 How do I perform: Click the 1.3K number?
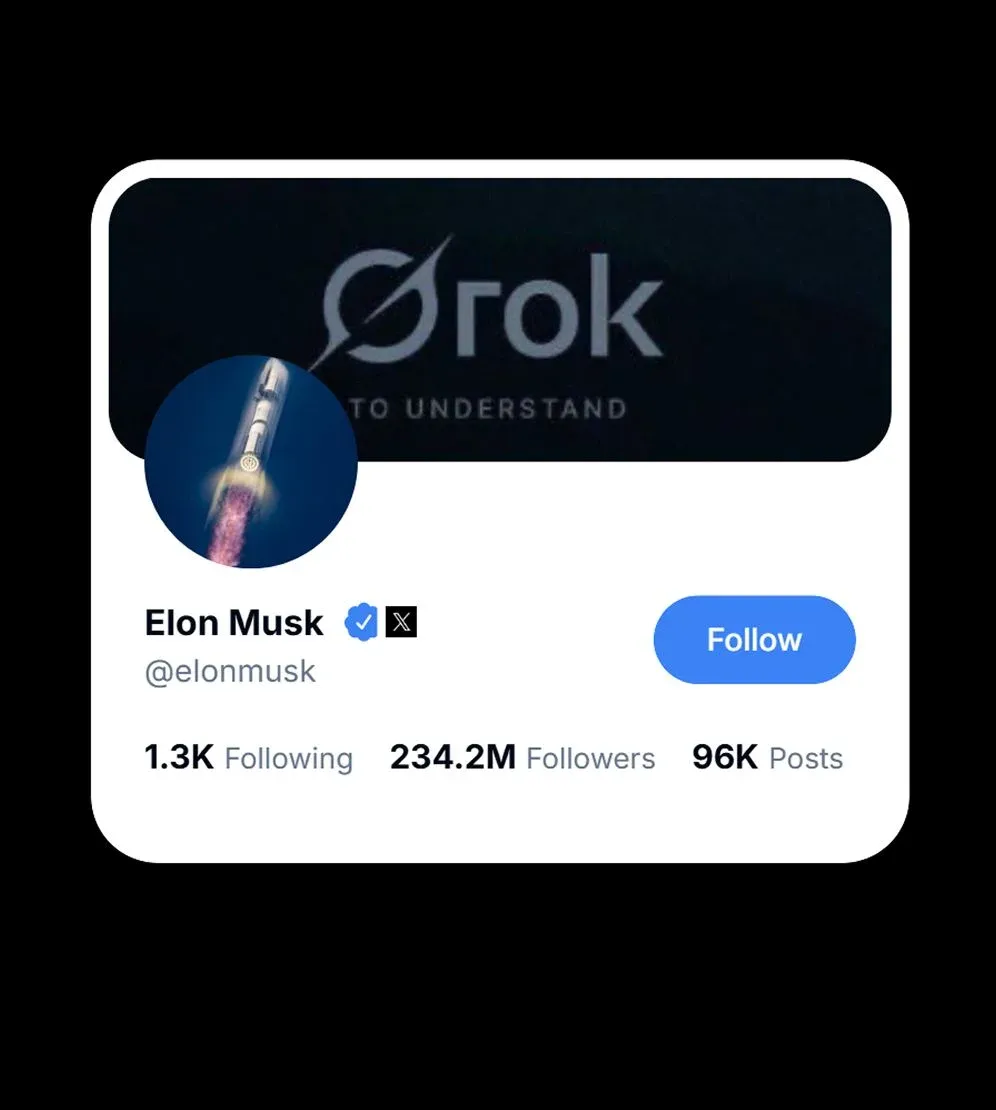tap(179, 757)
